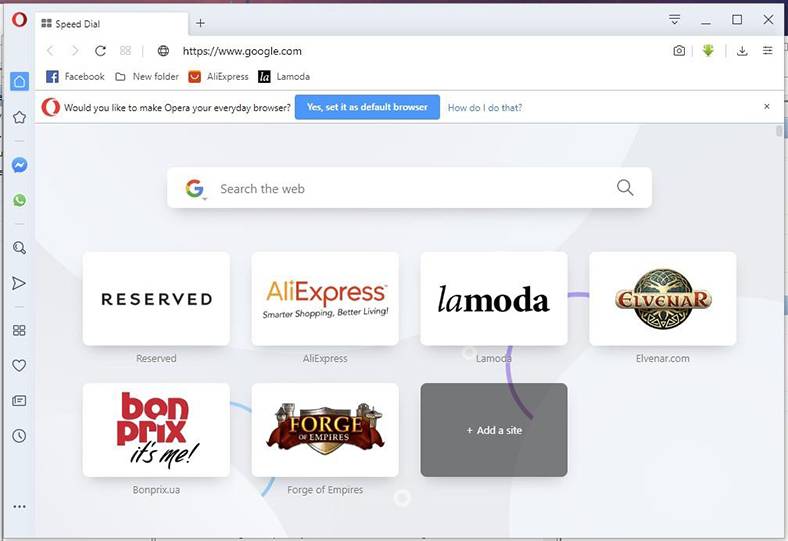Show downloads panel icon
The width and height of the screenshot is (788, 541).
(742, 51)
